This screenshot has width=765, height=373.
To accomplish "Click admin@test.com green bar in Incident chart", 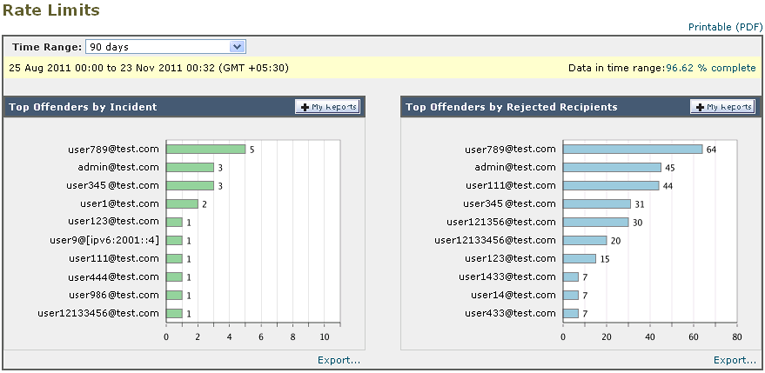I will click(x=190, y=167).
